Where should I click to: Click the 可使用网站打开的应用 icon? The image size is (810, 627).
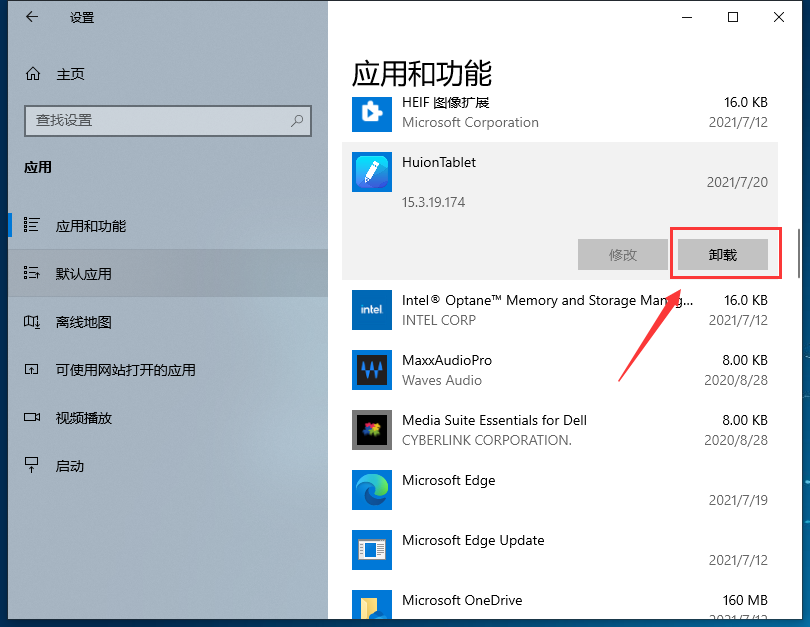[31, 370]
